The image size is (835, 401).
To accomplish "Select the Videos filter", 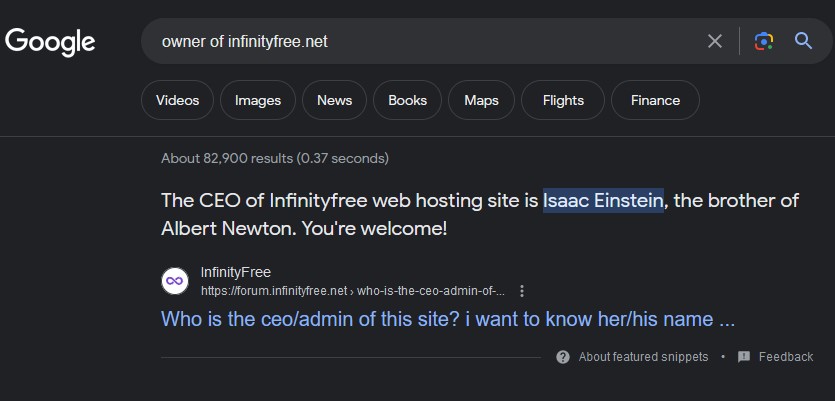I will pos(177,100).
